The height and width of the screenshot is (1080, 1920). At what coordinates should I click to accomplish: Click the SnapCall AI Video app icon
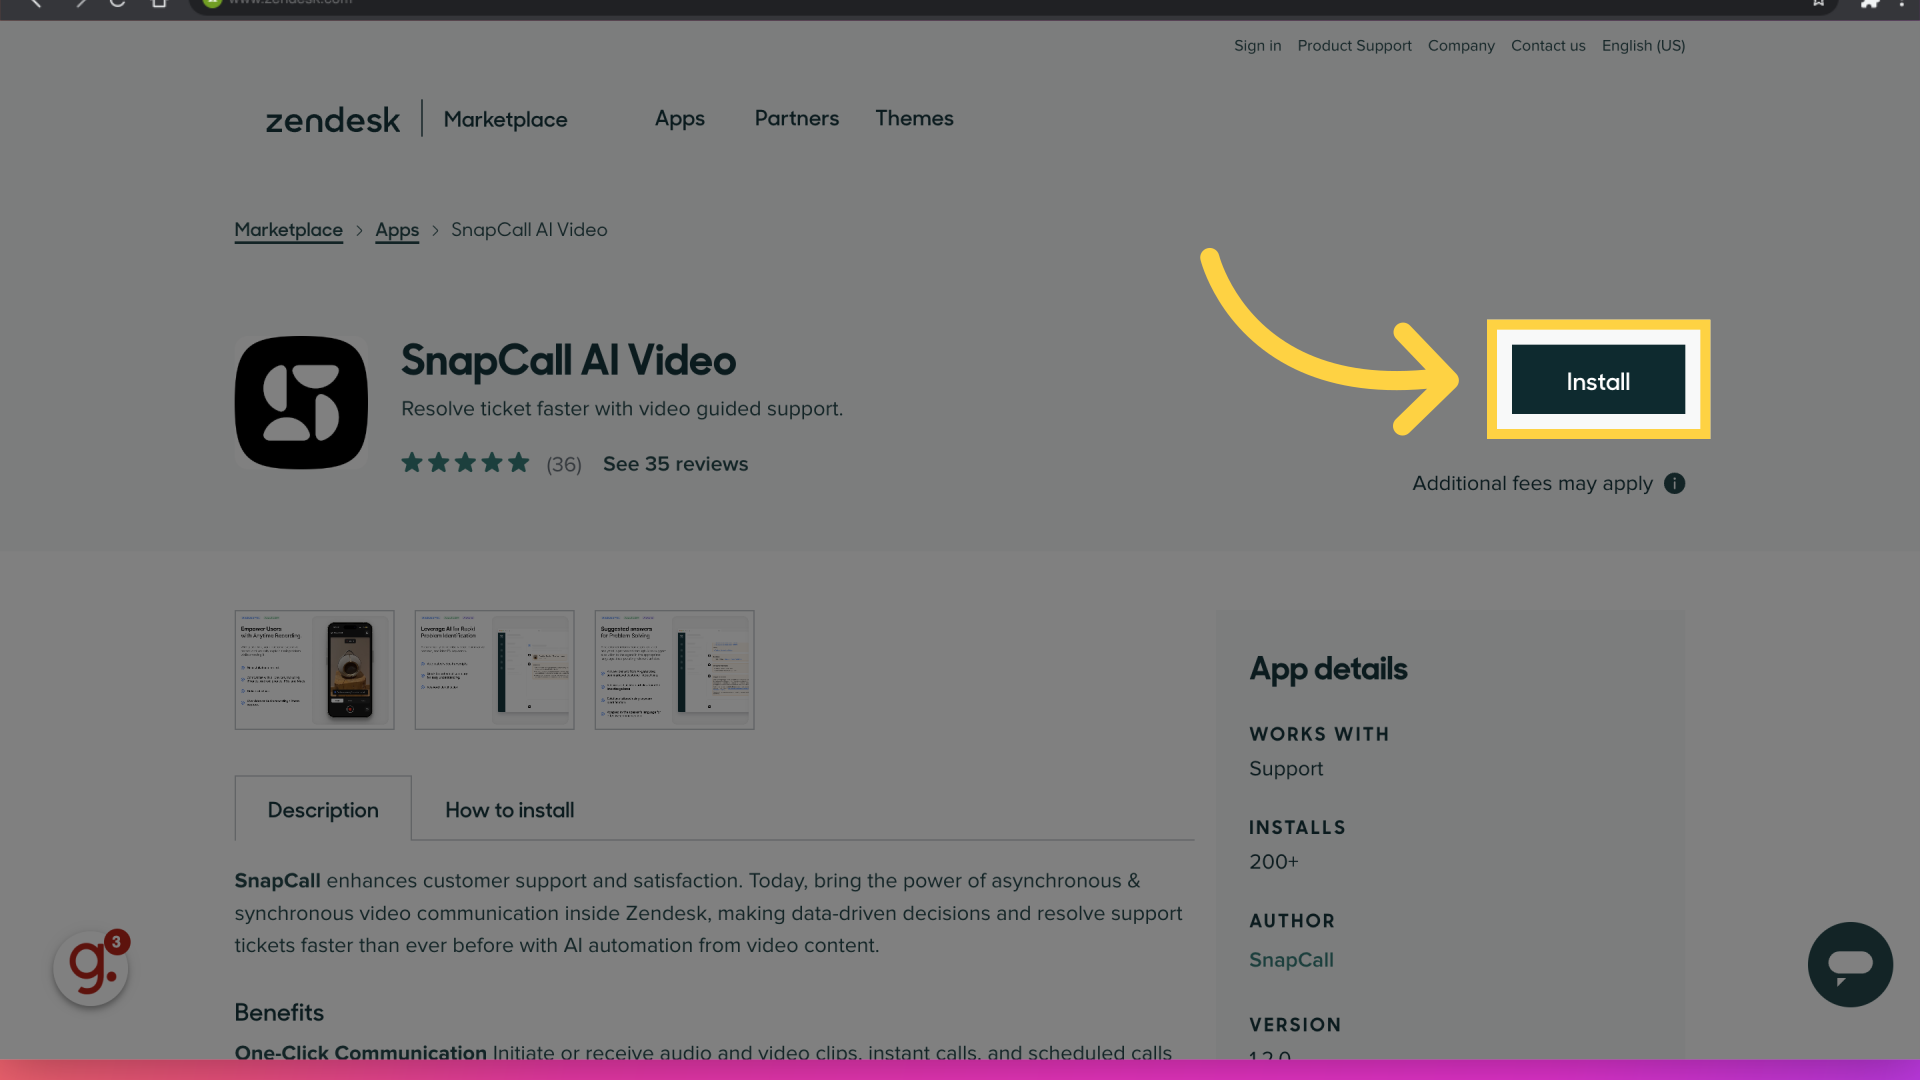pos(301,402)
